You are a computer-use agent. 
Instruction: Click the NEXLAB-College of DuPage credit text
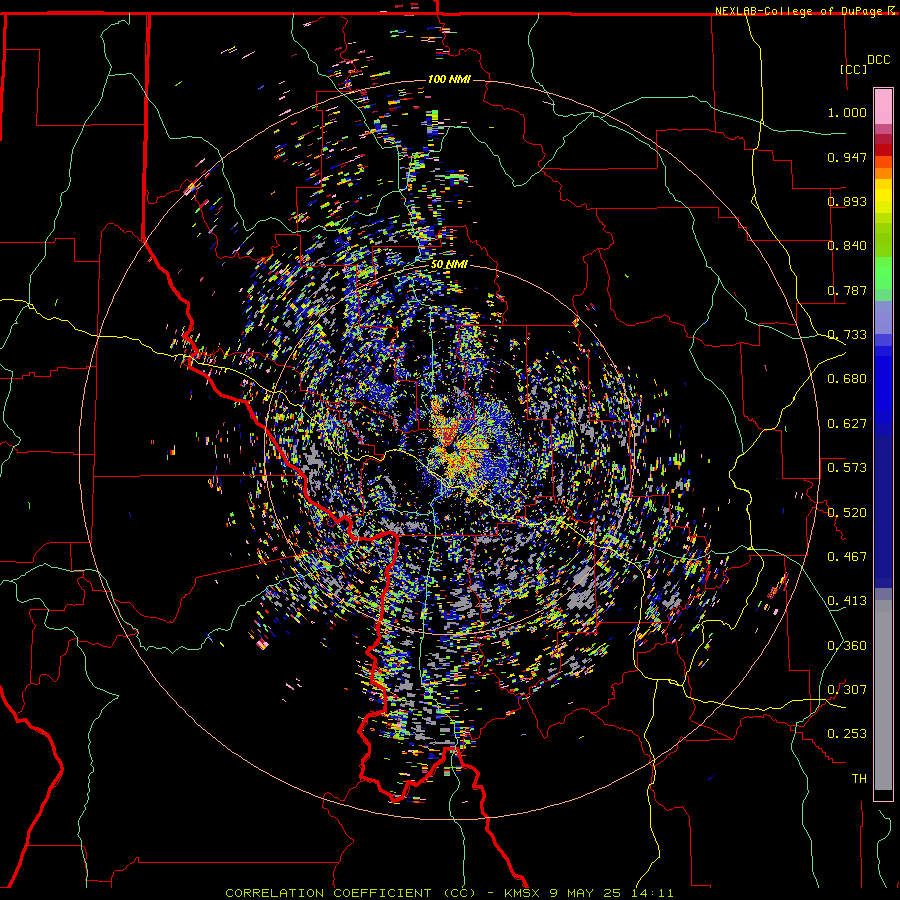point(798,11)
